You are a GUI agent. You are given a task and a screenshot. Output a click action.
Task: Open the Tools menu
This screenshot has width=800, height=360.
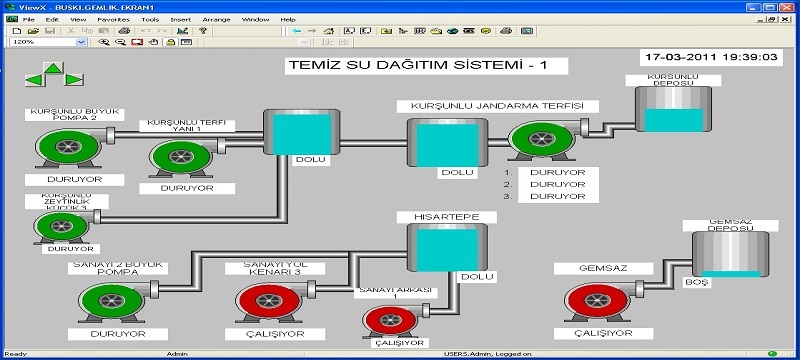click(150, 19)
